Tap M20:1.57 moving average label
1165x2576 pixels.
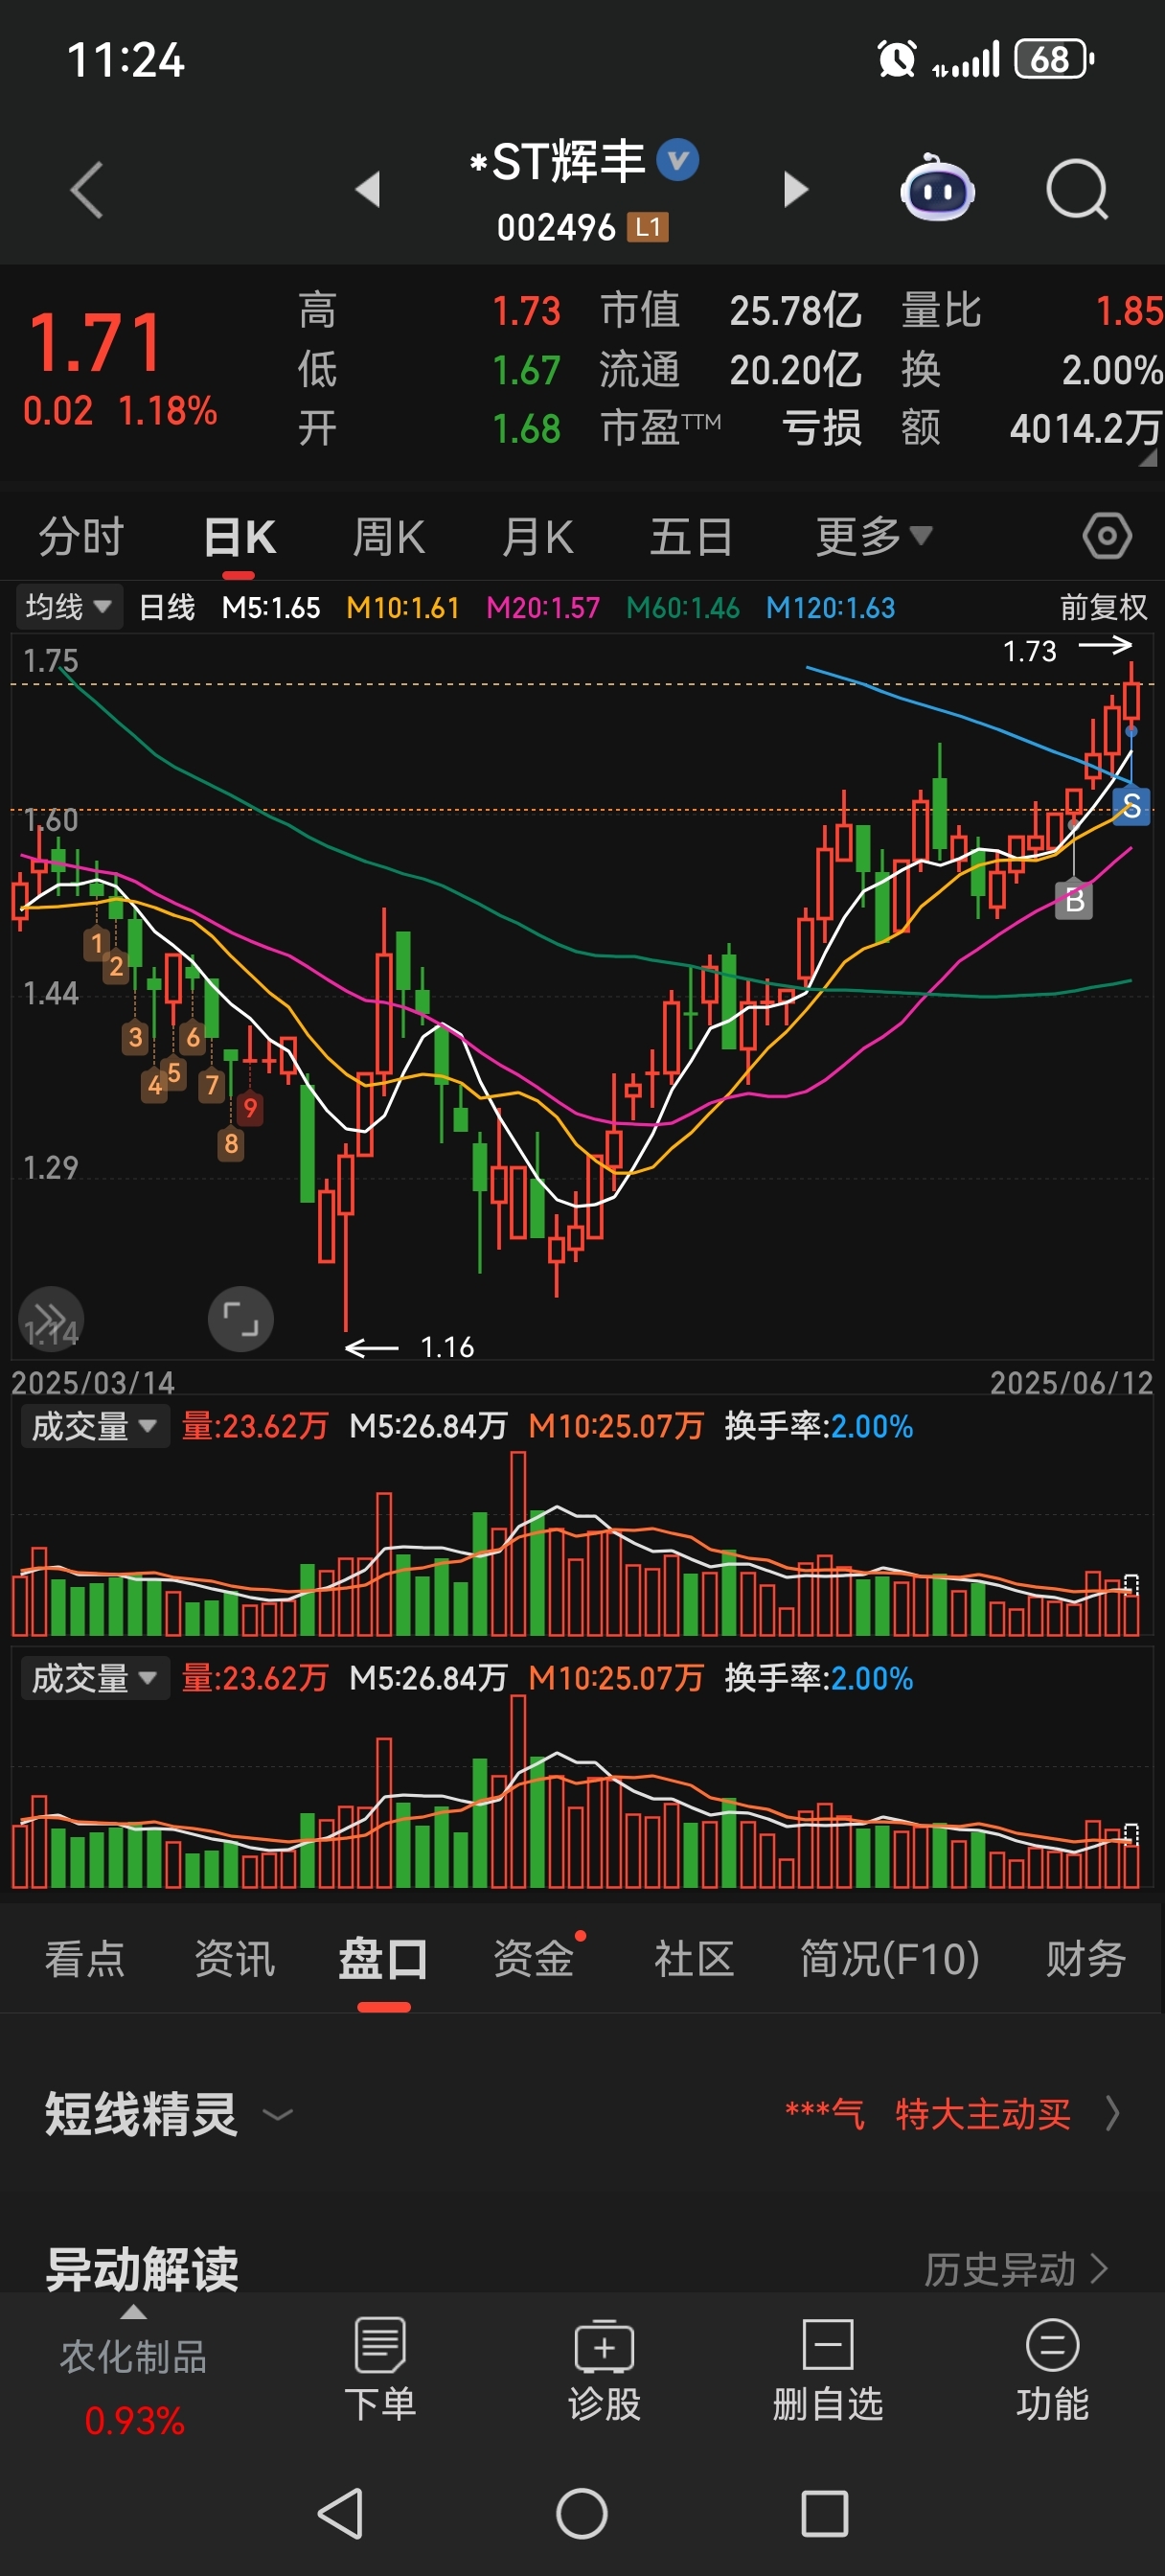pyautogui.click(x=543, y=607)
